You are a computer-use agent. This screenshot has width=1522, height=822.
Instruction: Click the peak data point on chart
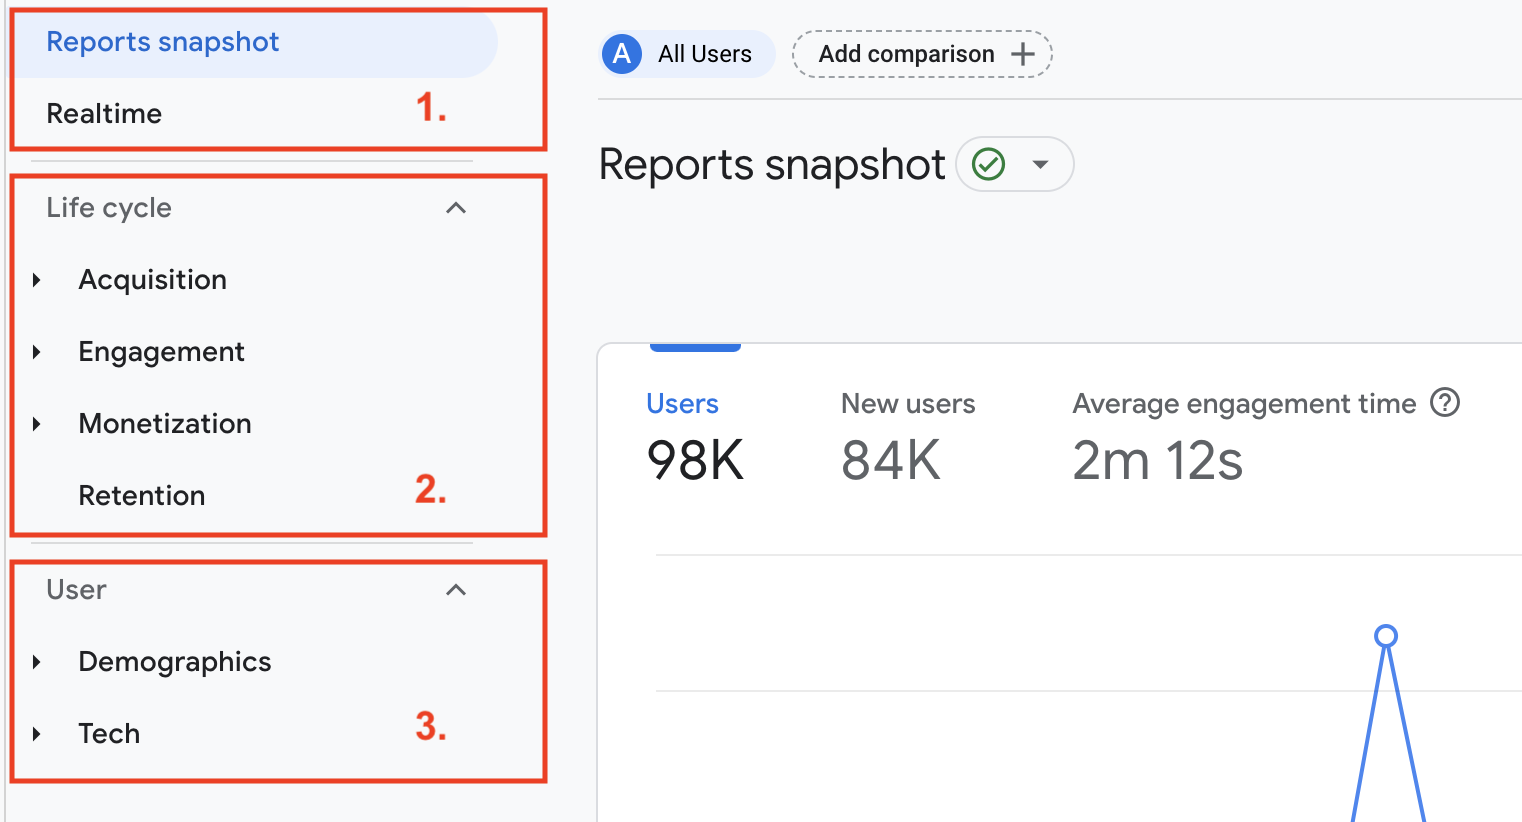pyautogui.click(x=1386, y=636)
